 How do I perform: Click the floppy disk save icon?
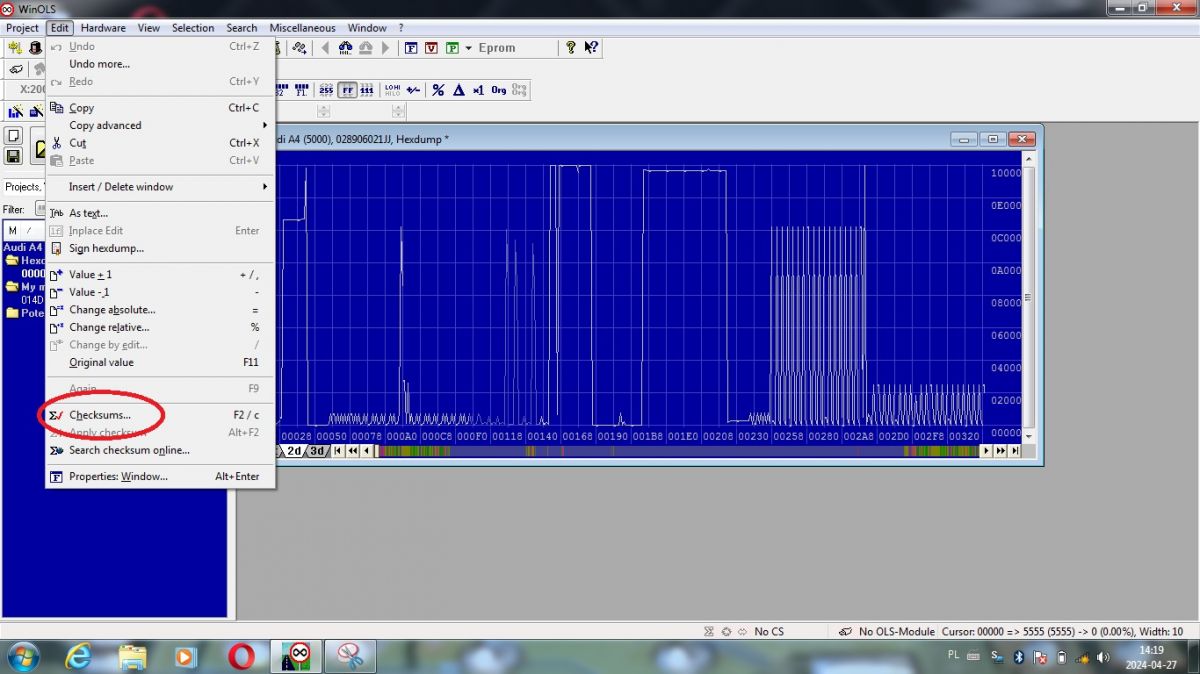(14, 156)
